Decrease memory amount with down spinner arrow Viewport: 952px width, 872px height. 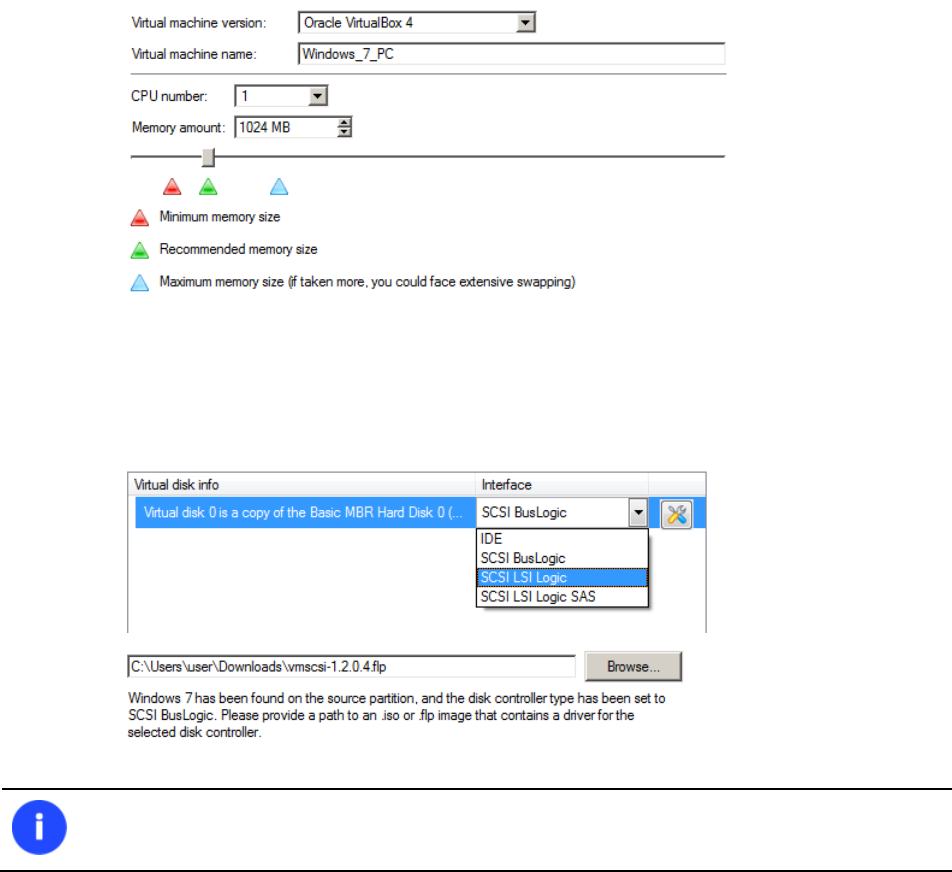click(344, 132)
